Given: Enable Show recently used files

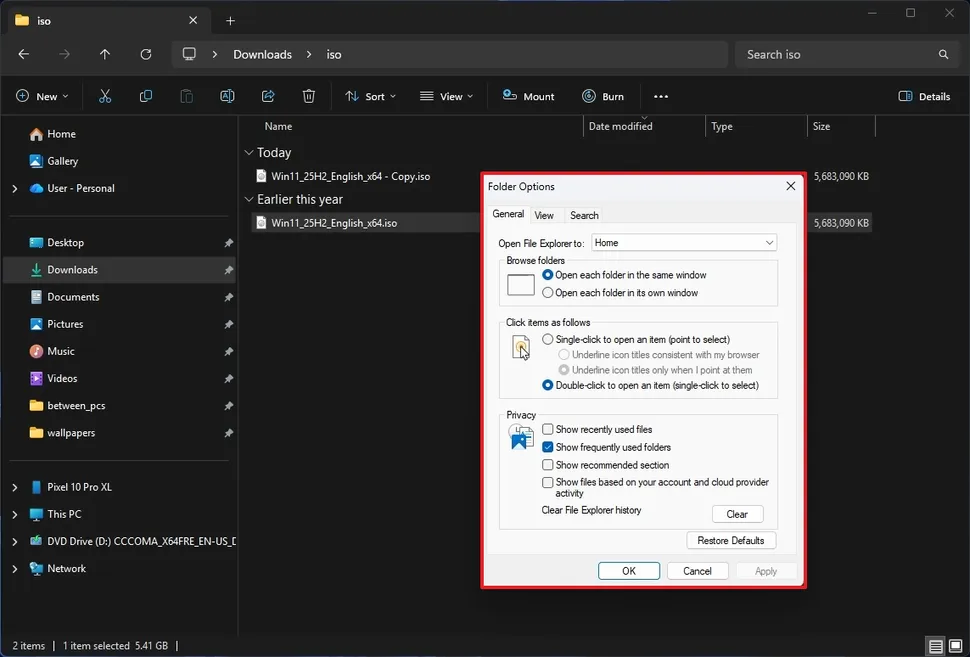Looking at the screenshot, I should tap(548, 429).
